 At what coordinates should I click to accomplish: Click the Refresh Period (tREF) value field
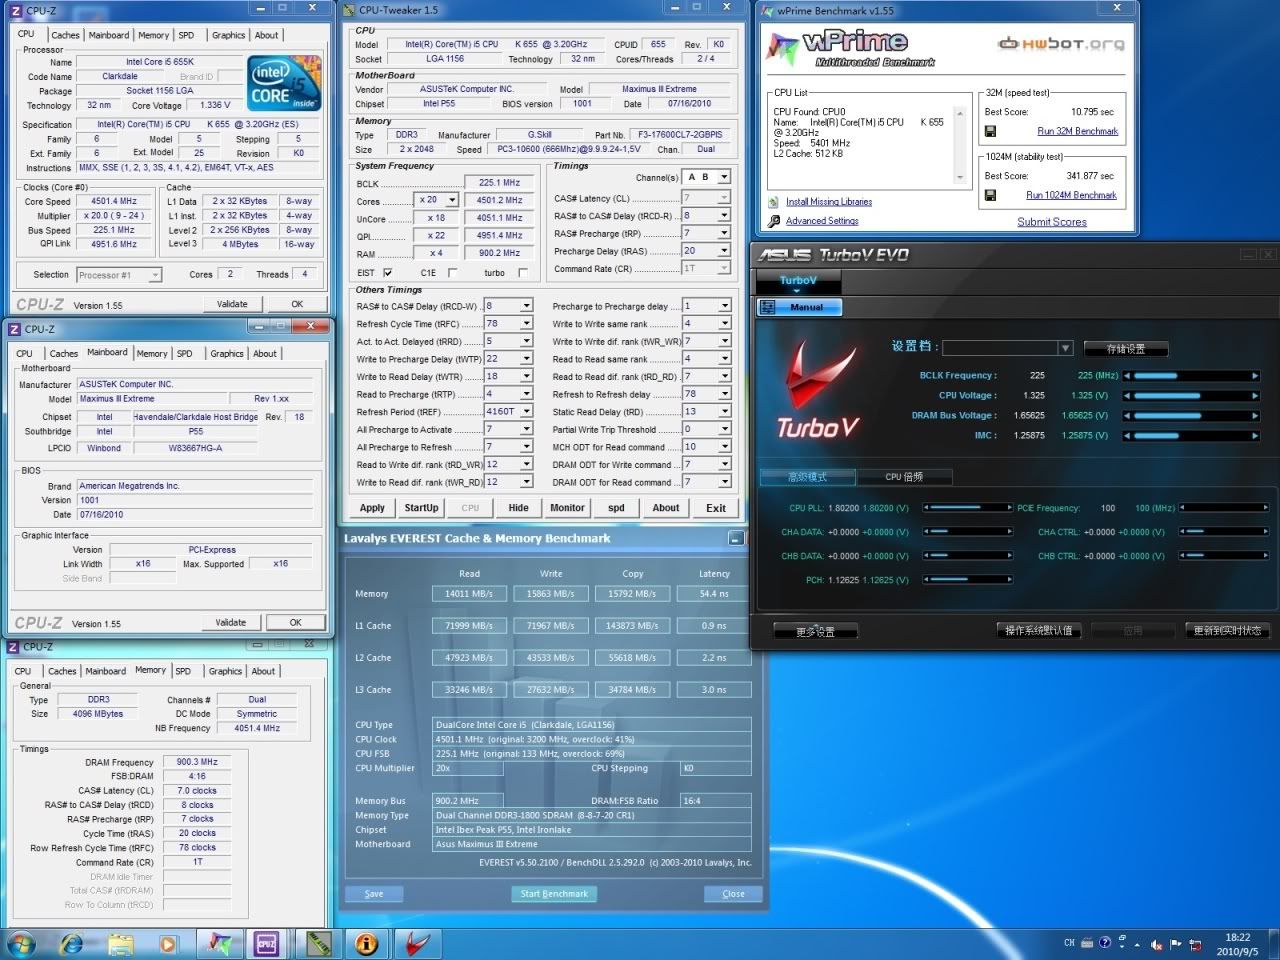click(x=501, y=411)
